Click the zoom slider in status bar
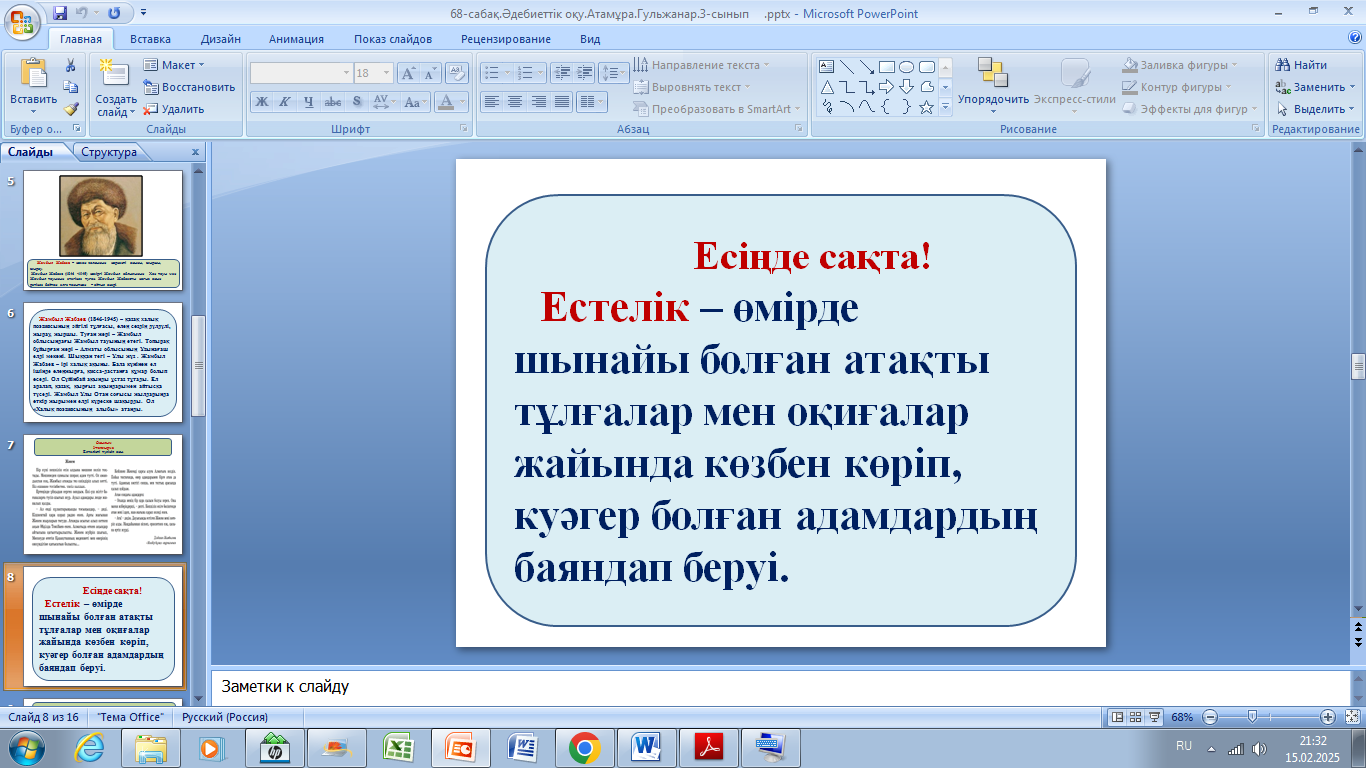The height and width of the screenshot is (768, 1366). (x=1252, y=717)
